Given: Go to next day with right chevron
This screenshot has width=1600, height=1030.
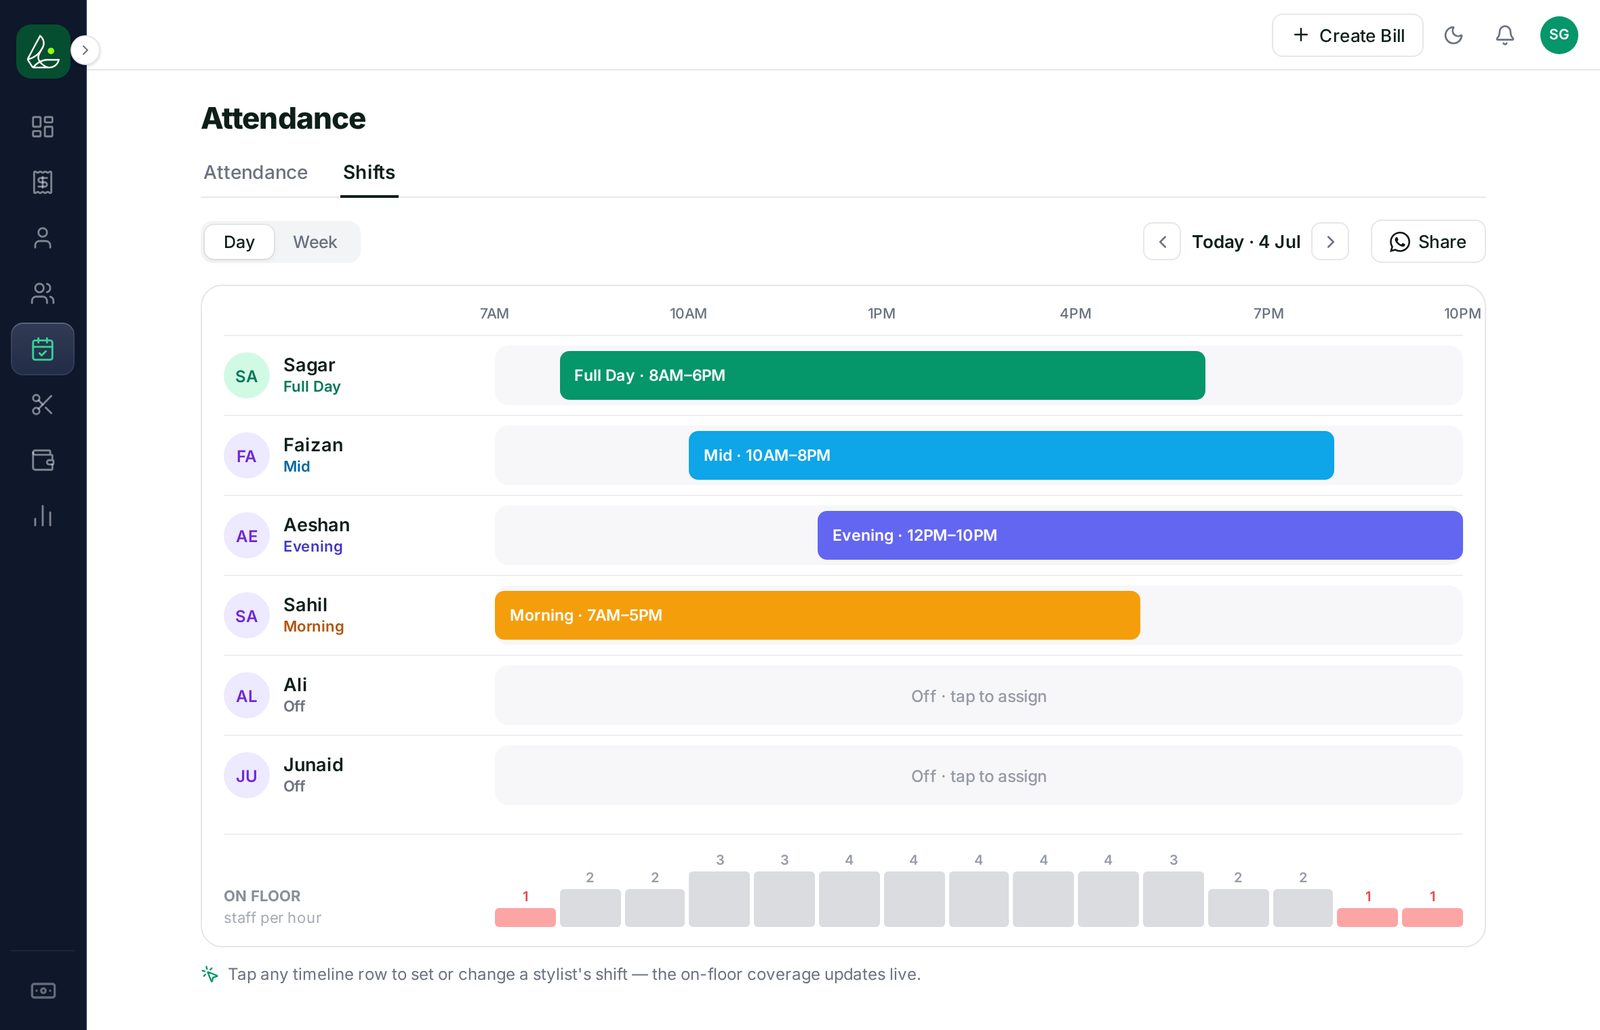Looking at the screenshot, I should (1330, 242).
